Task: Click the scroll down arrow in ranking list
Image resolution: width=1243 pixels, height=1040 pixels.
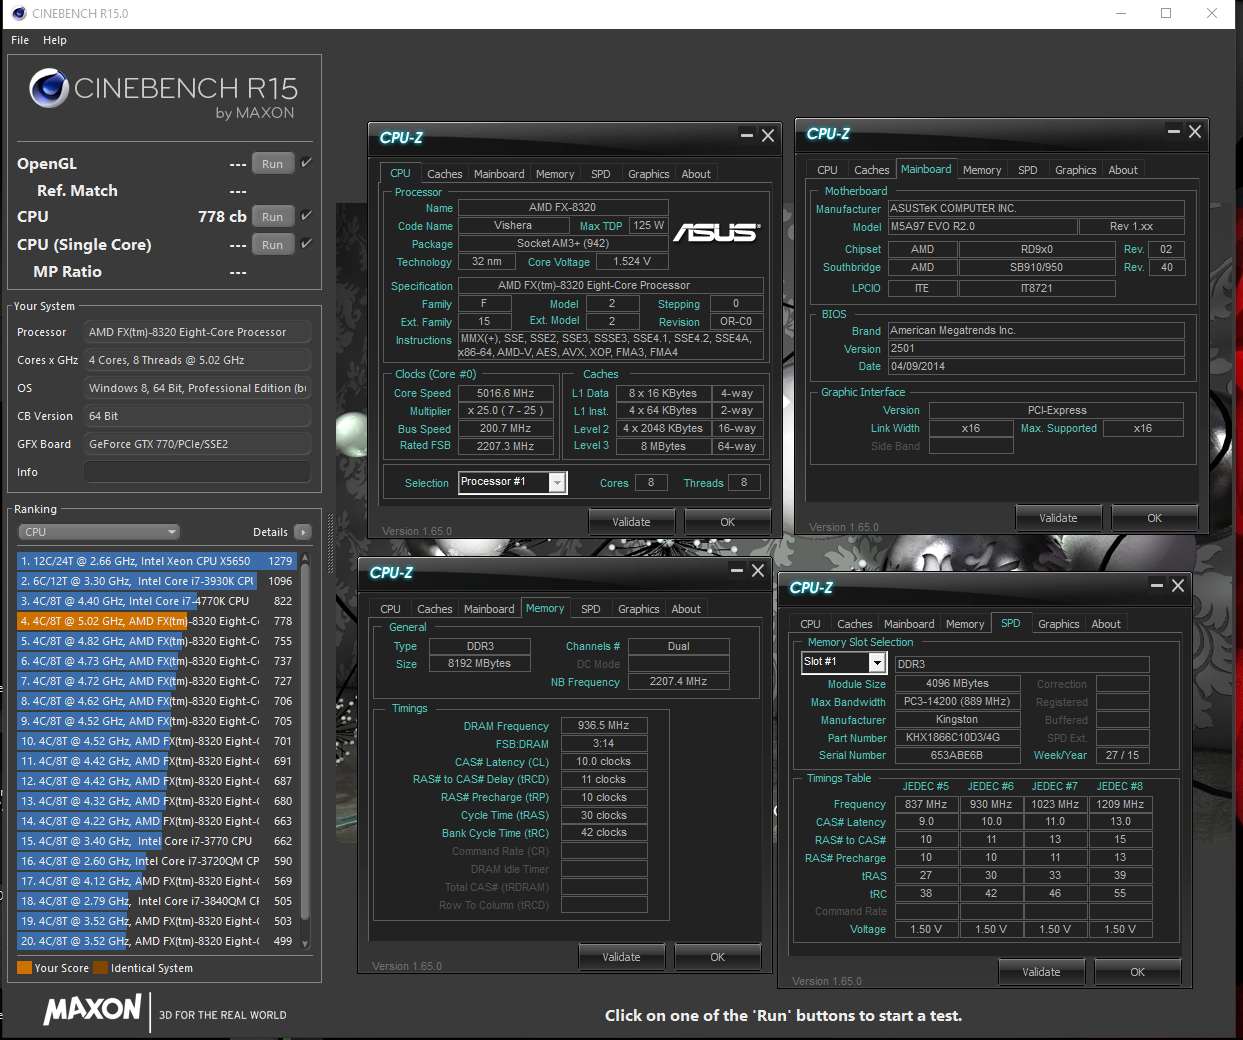Action: click(x=305, y=943)
